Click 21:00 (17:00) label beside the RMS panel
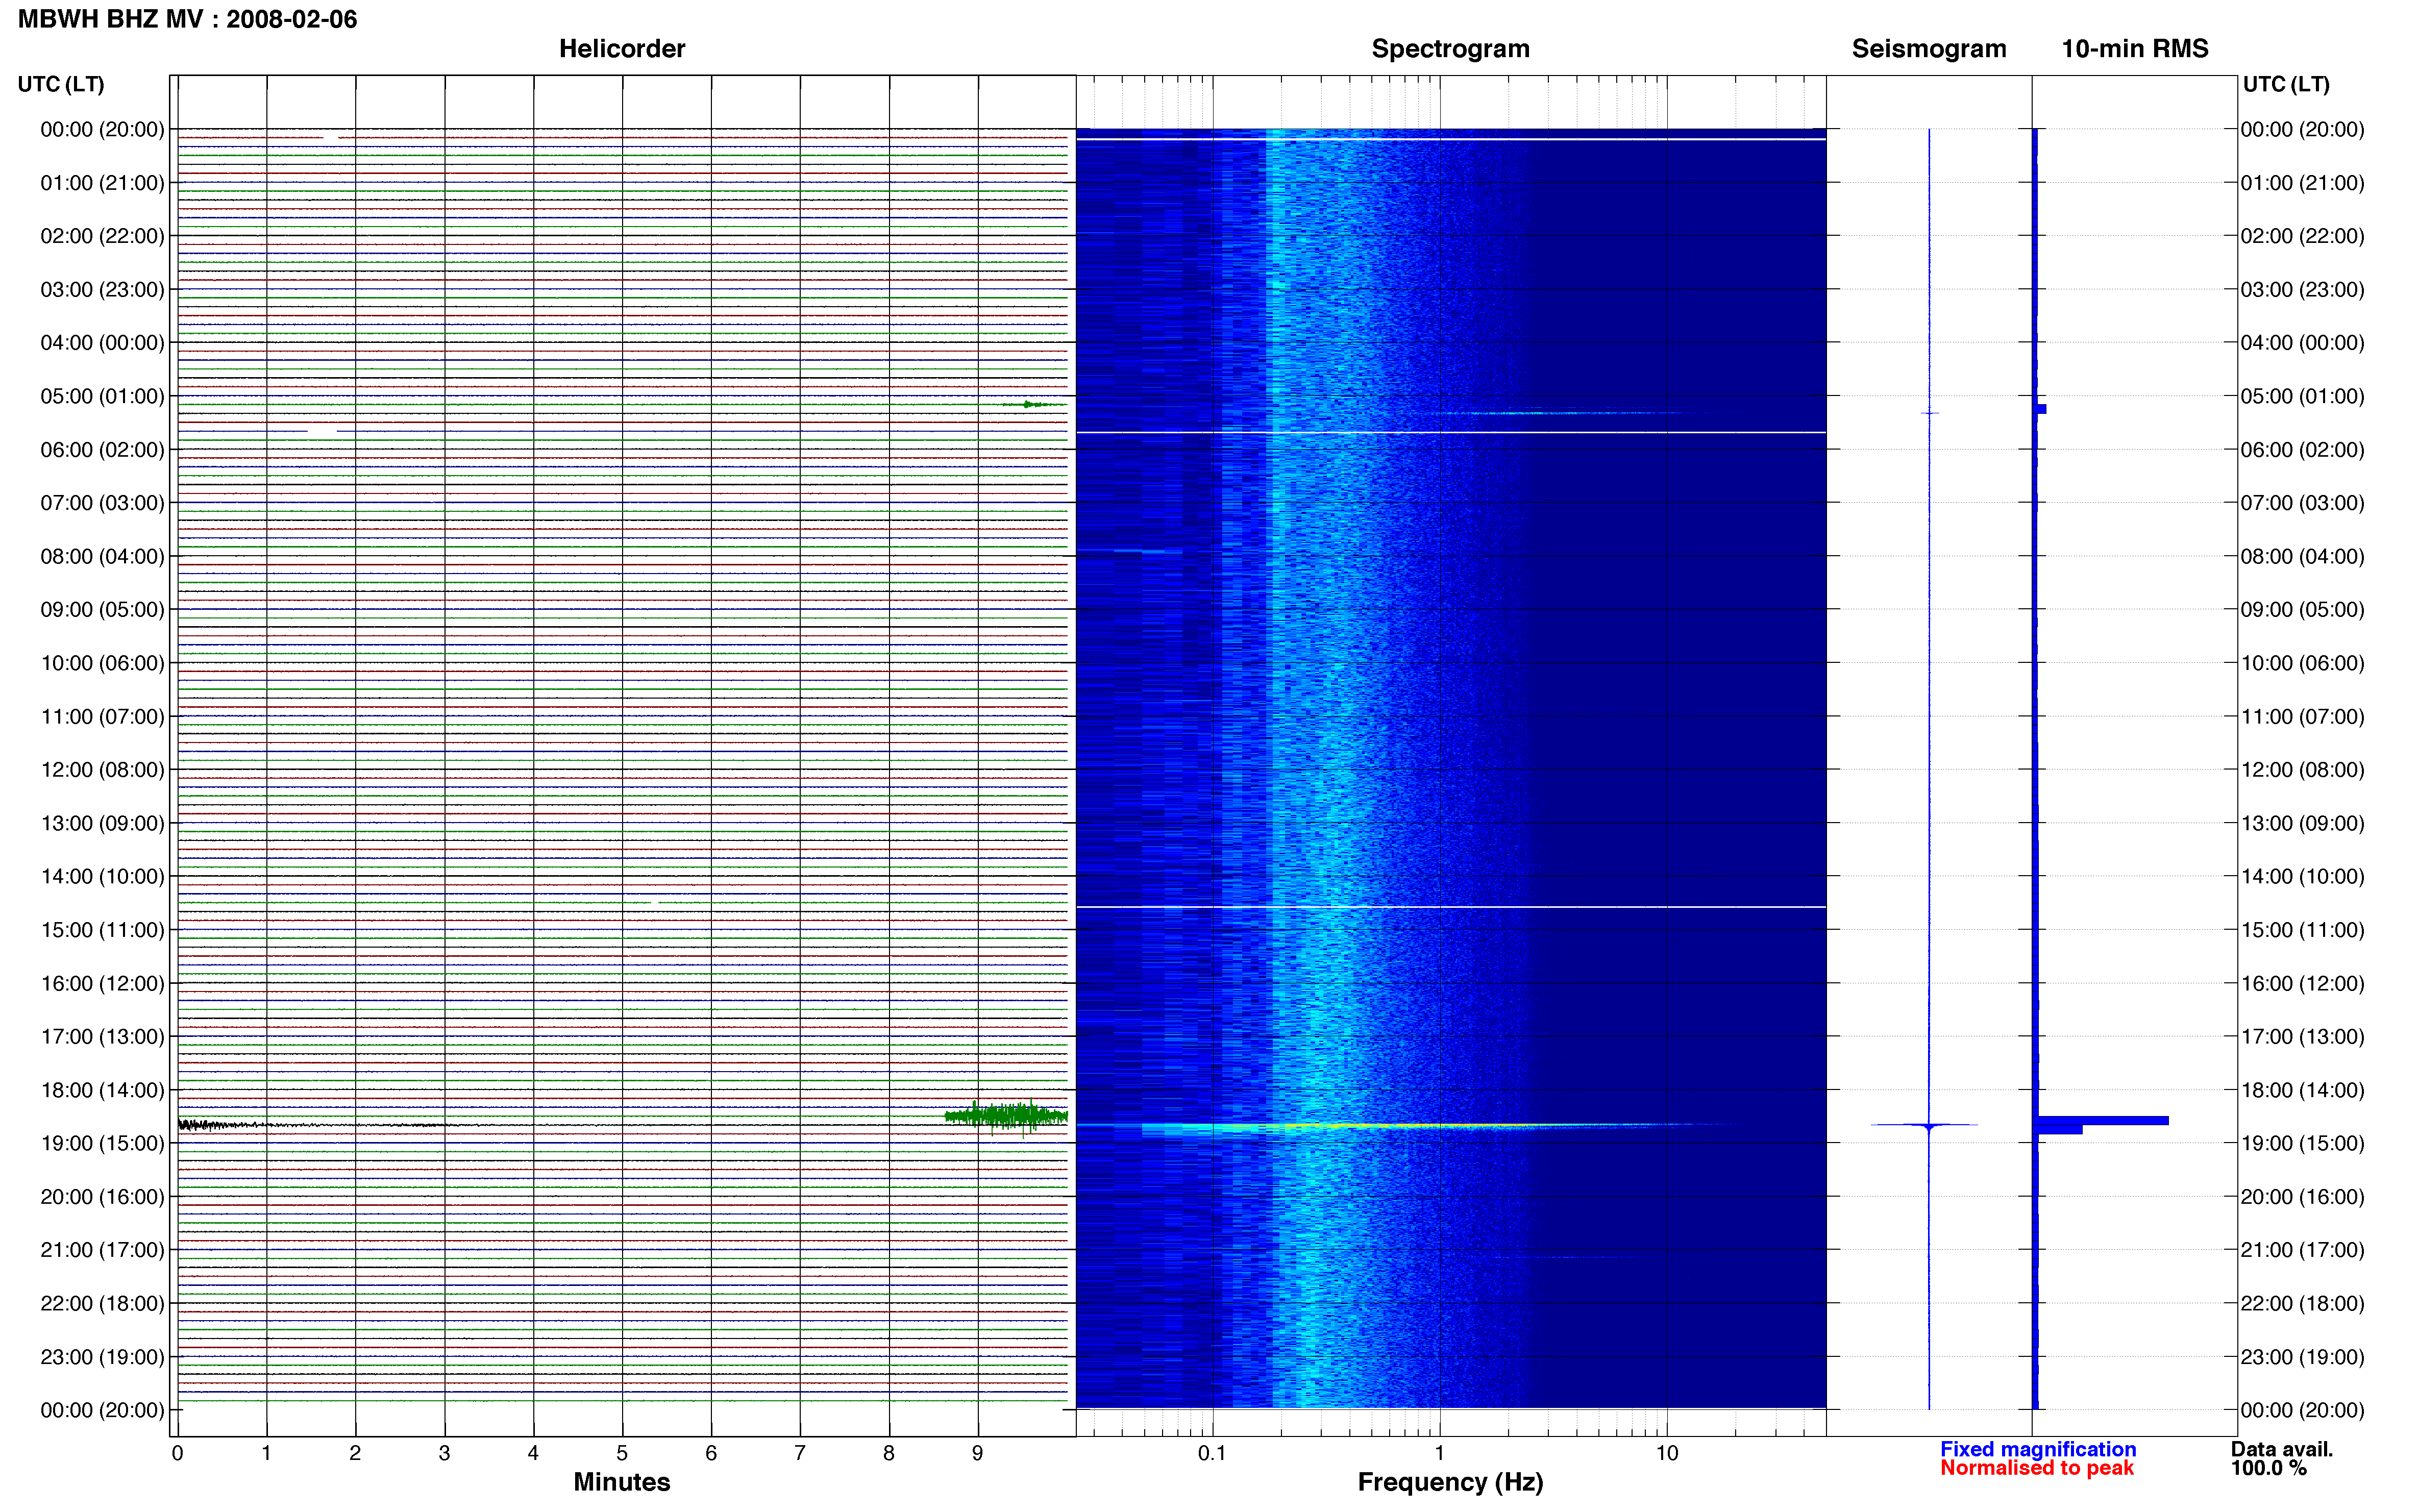 (x=2302, y=1251)
